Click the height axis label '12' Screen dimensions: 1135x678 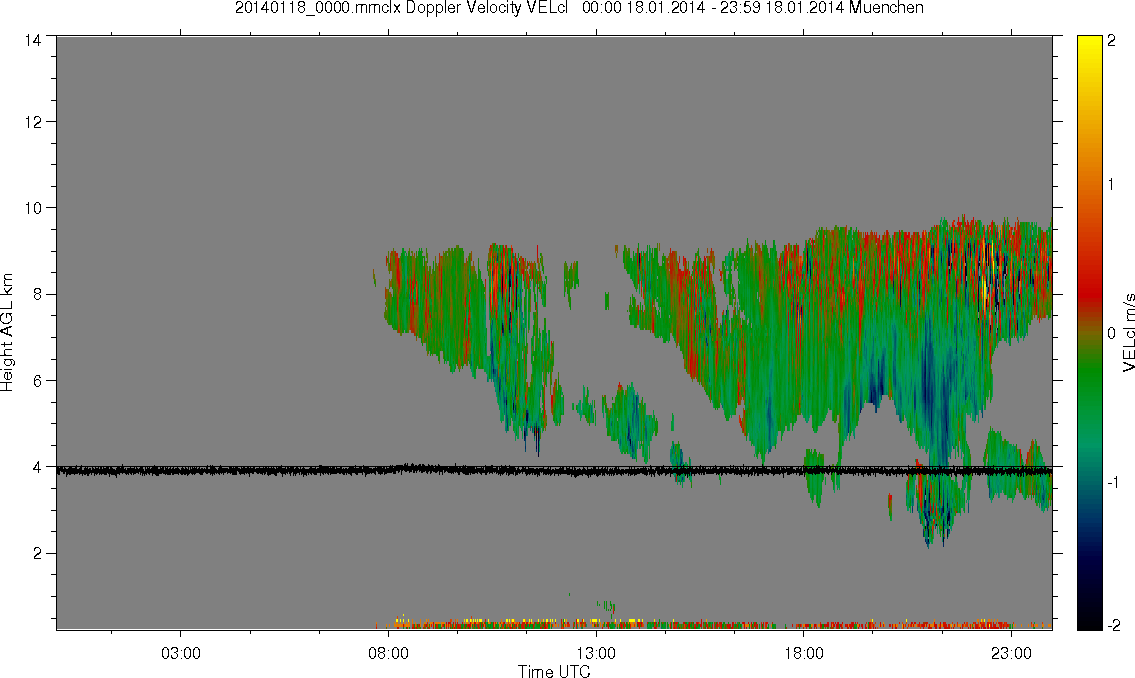(33, 122)
